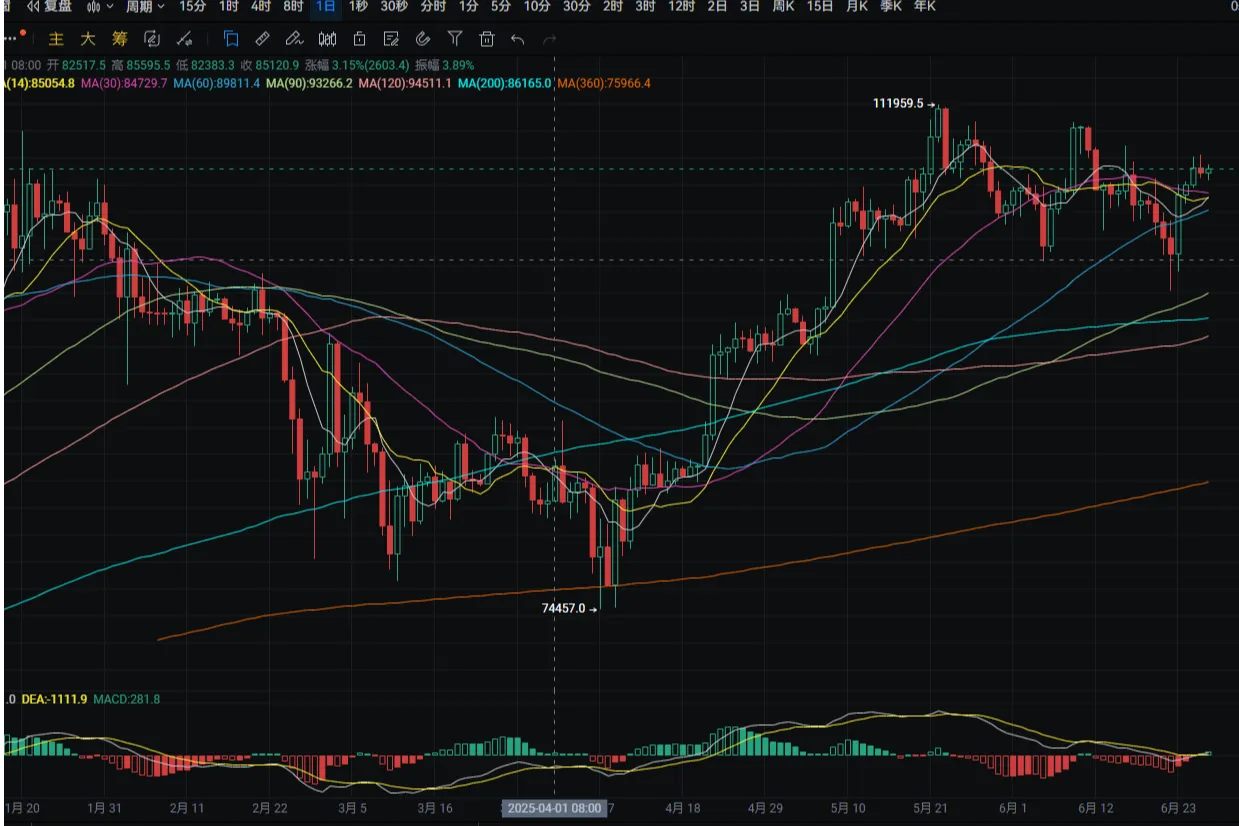Switch to the 分时 intraday view
The image size is (1239, 826).
[x=433, y=6]
